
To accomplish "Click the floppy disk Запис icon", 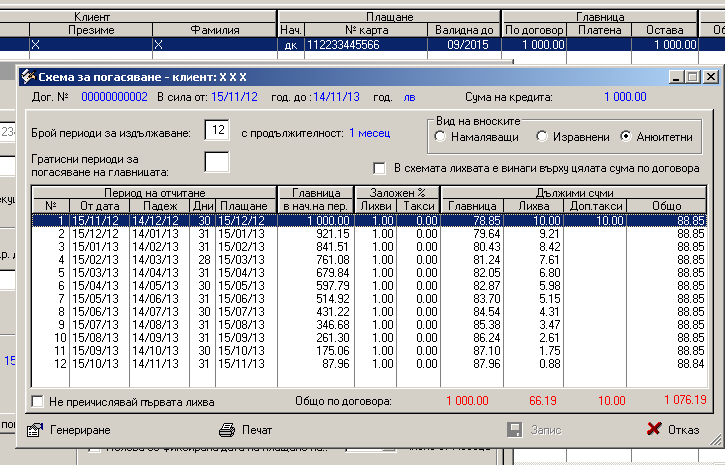I will coord(515,429).
